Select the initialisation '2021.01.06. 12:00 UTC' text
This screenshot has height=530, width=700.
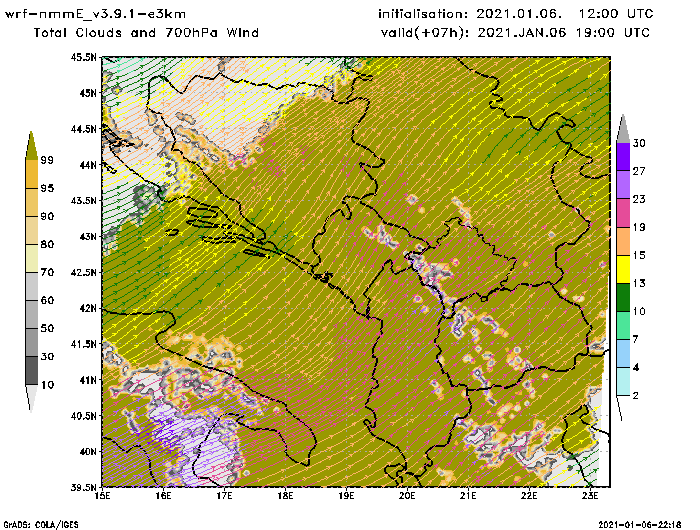(x=565, y=14)
